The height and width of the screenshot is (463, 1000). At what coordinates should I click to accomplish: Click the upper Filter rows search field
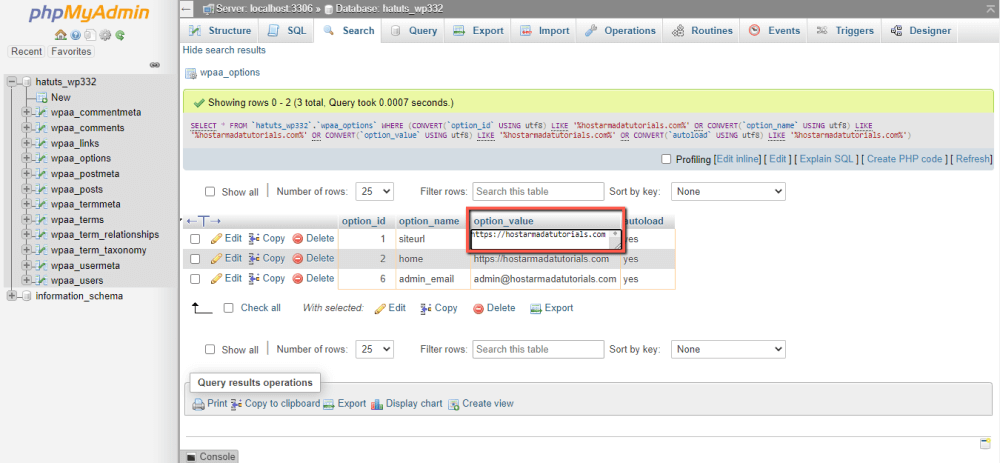[x=538, y=191]
